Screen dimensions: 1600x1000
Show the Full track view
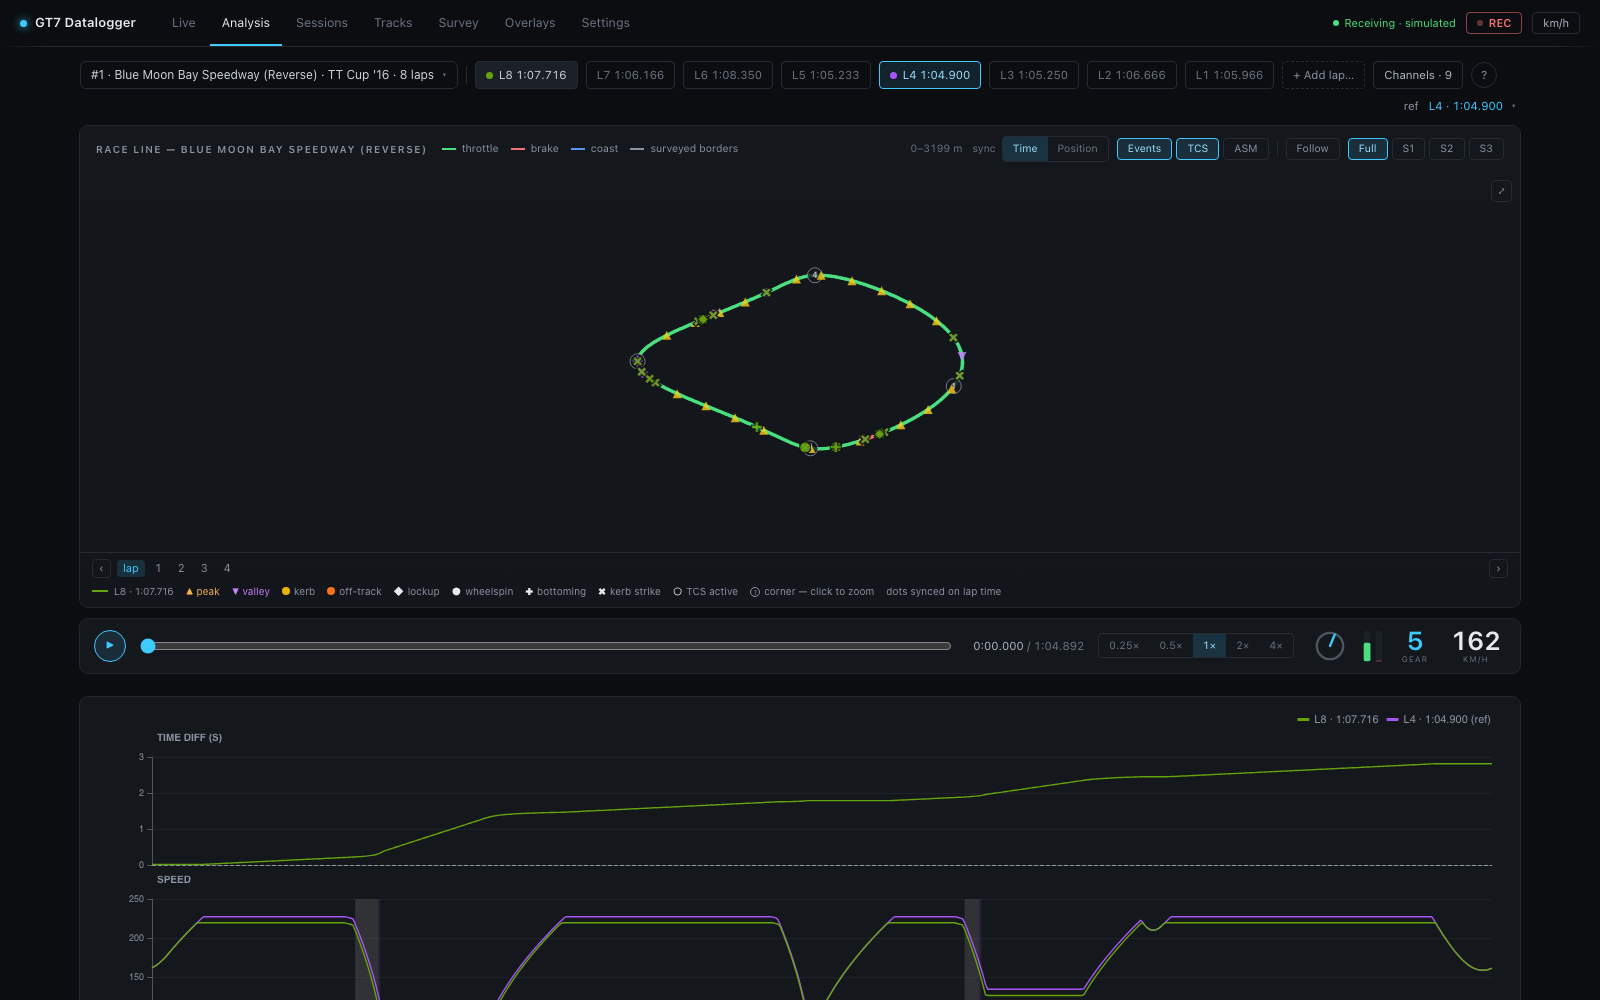point(1367,149)
